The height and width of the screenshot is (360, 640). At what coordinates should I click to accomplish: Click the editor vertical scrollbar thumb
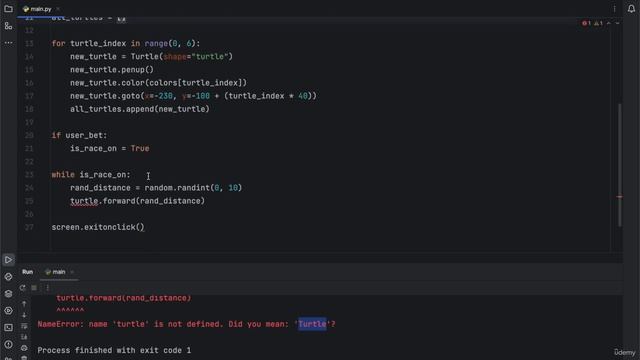pyautogui.click(x=620, y=165)
